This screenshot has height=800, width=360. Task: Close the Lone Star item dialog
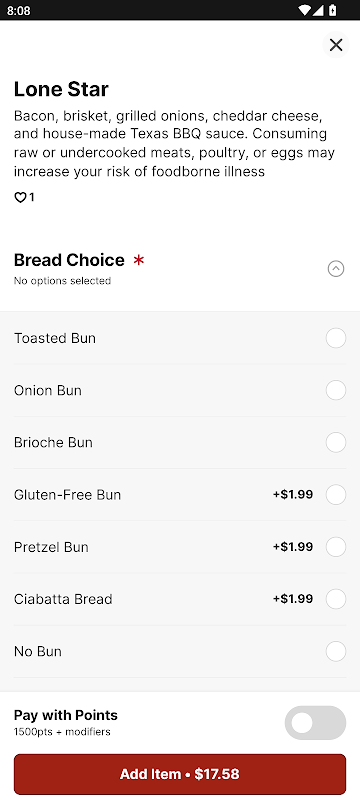pos(336,45)
